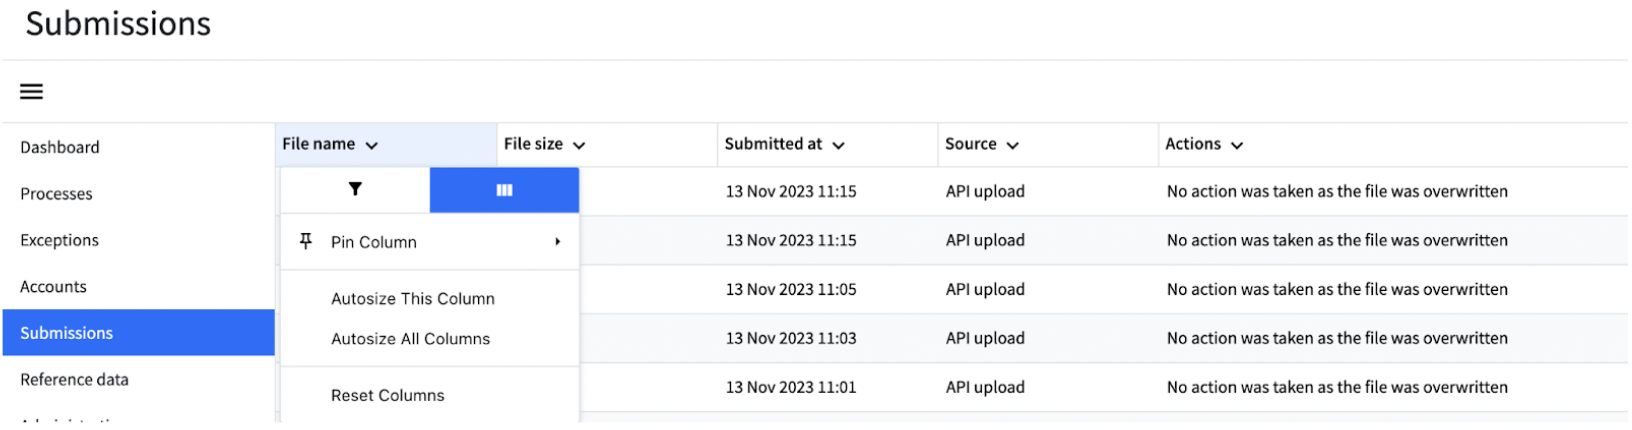Click API upload in the 11:05 row
1632x430 pixels.
tap(985, 289)
